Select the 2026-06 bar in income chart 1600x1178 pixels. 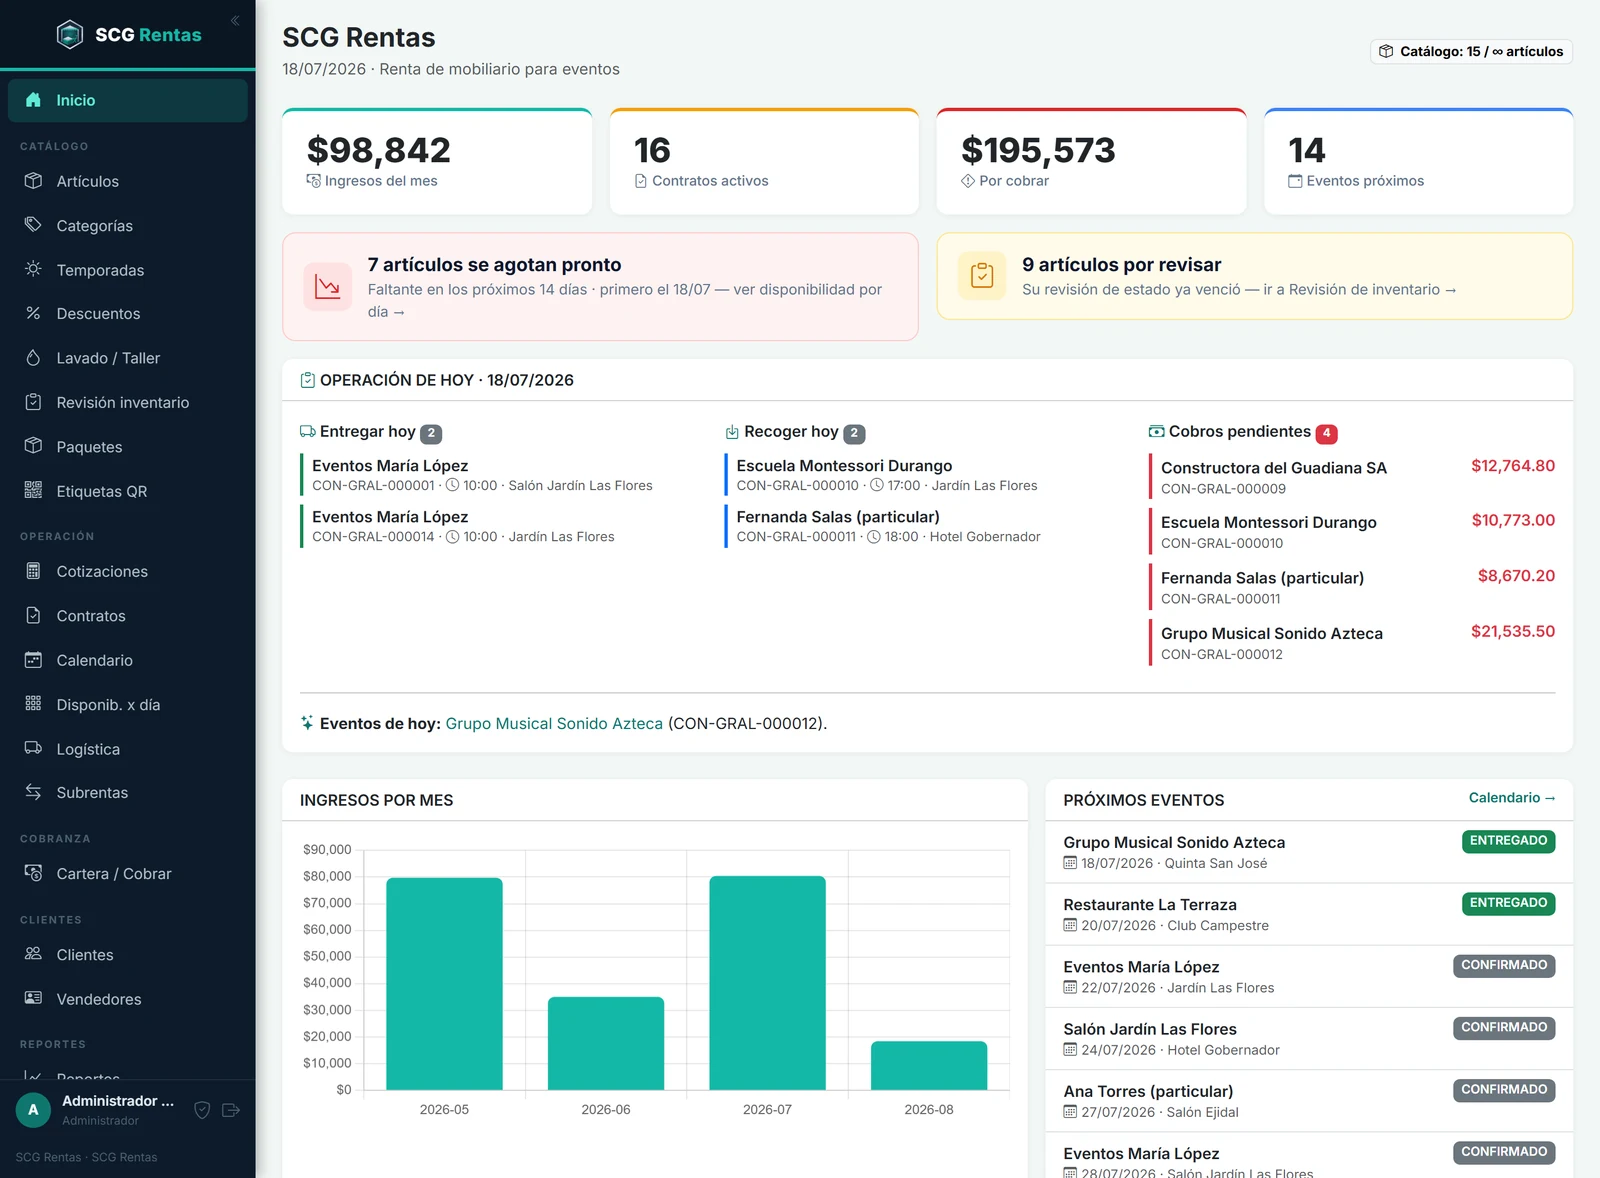[x=606, y=1043]
